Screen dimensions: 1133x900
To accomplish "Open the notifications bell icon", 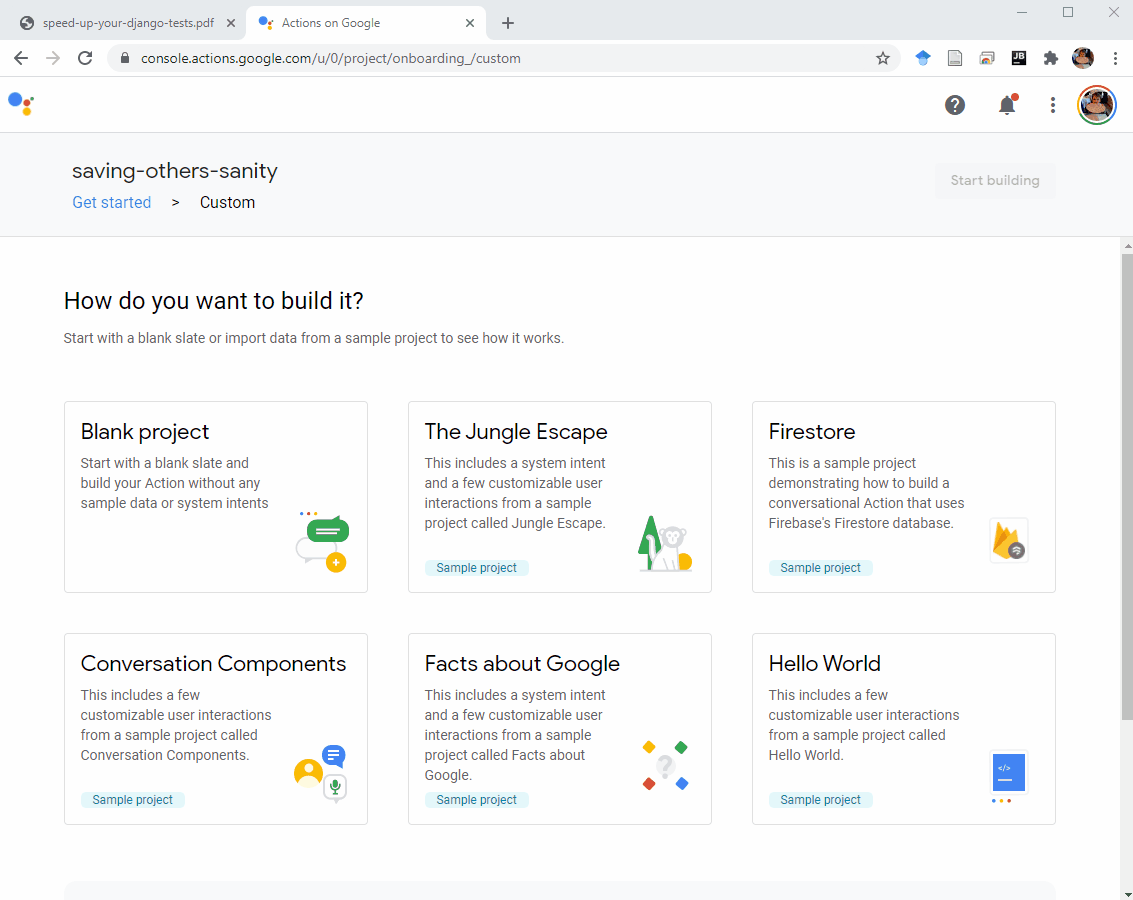I will 1007,105.
